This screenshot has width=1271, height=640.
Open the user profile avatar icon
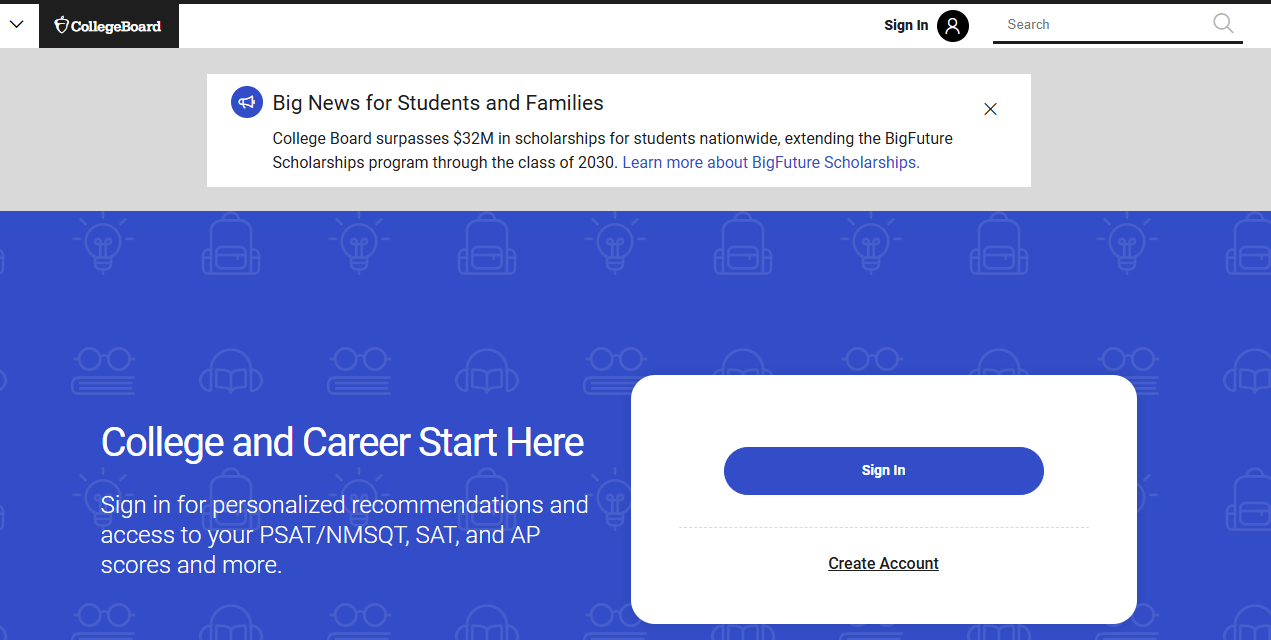click(x=952, y=26)
